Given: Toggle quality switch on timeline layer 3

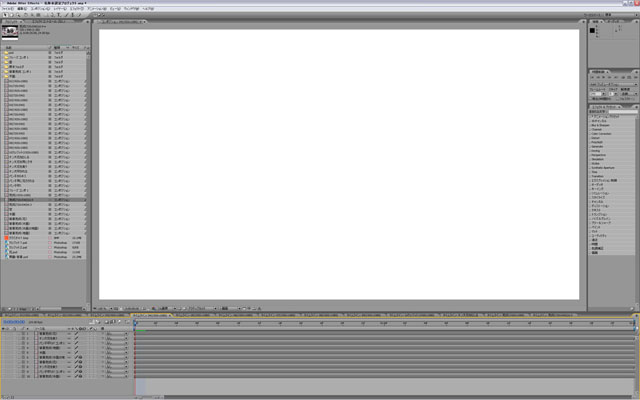Looking at the screenshot, I should tap(76, 343).
